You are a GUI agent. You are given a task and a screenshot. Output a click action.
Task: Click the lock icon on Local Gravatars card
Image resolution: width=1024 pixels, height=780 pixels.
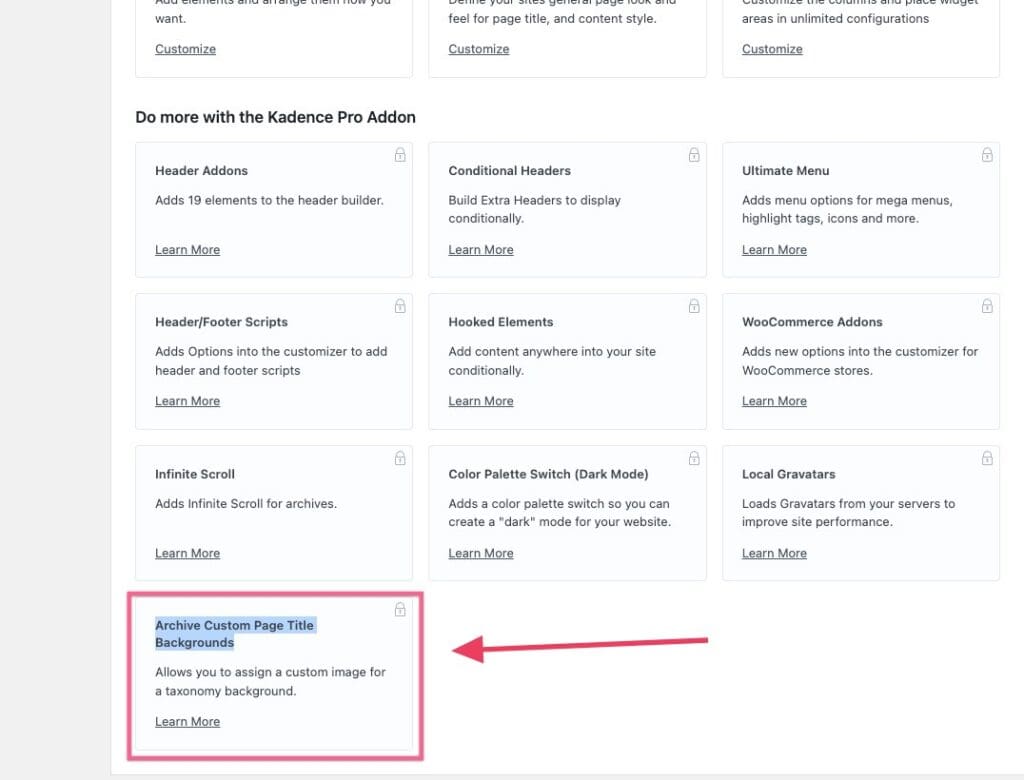click(x=986, y=458)
